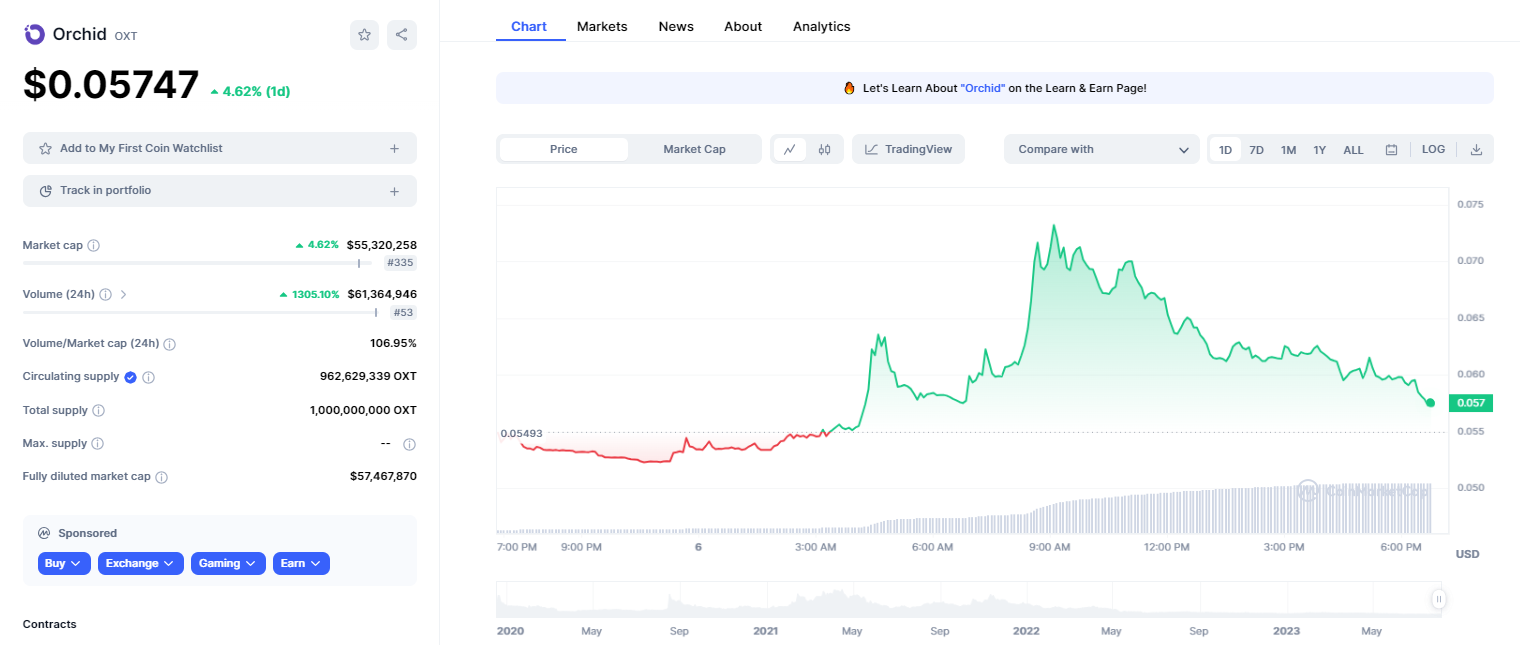The width and height of the screenshot is (1520, 645).
Task: Open the Chart tab
Action: pyautogui.click(x=529, y=27)
